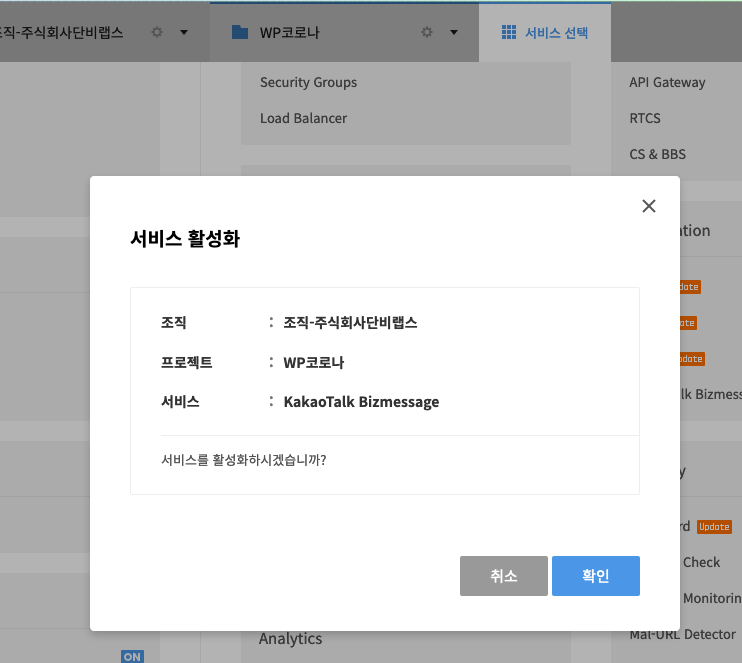742x663 pixels.
Task: Open settings gear for 조직-주식회사단비랩스 organization
Action: tap(157, 32)
